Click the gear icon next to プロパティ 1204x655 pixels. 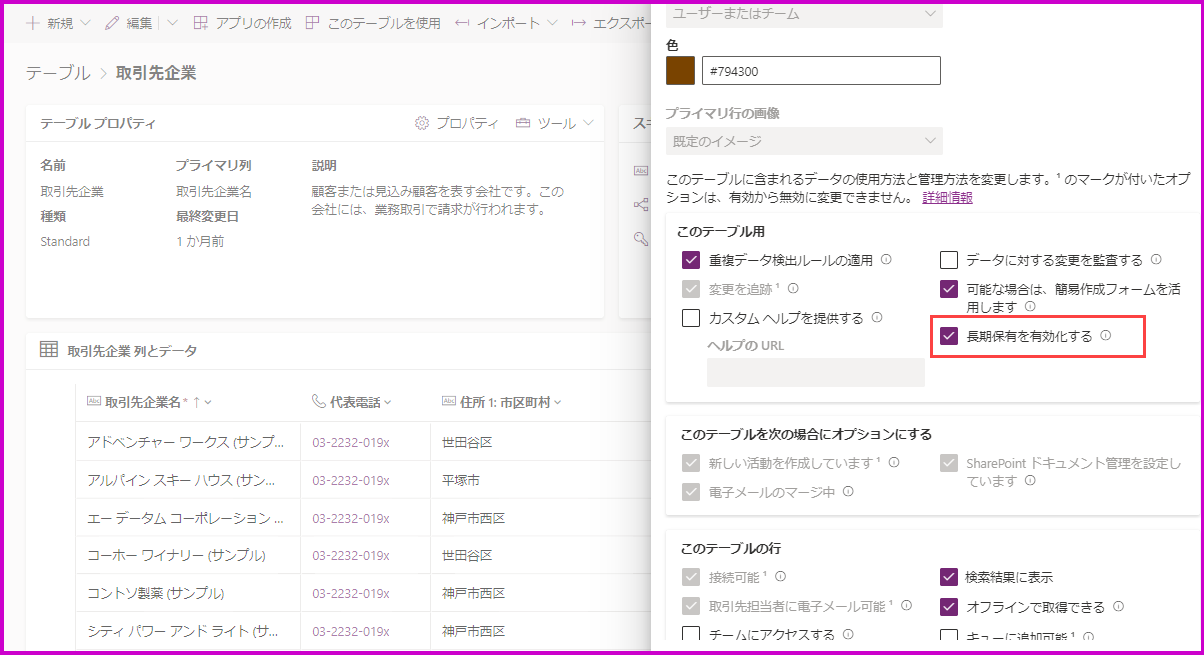click(x=422, y=123)
